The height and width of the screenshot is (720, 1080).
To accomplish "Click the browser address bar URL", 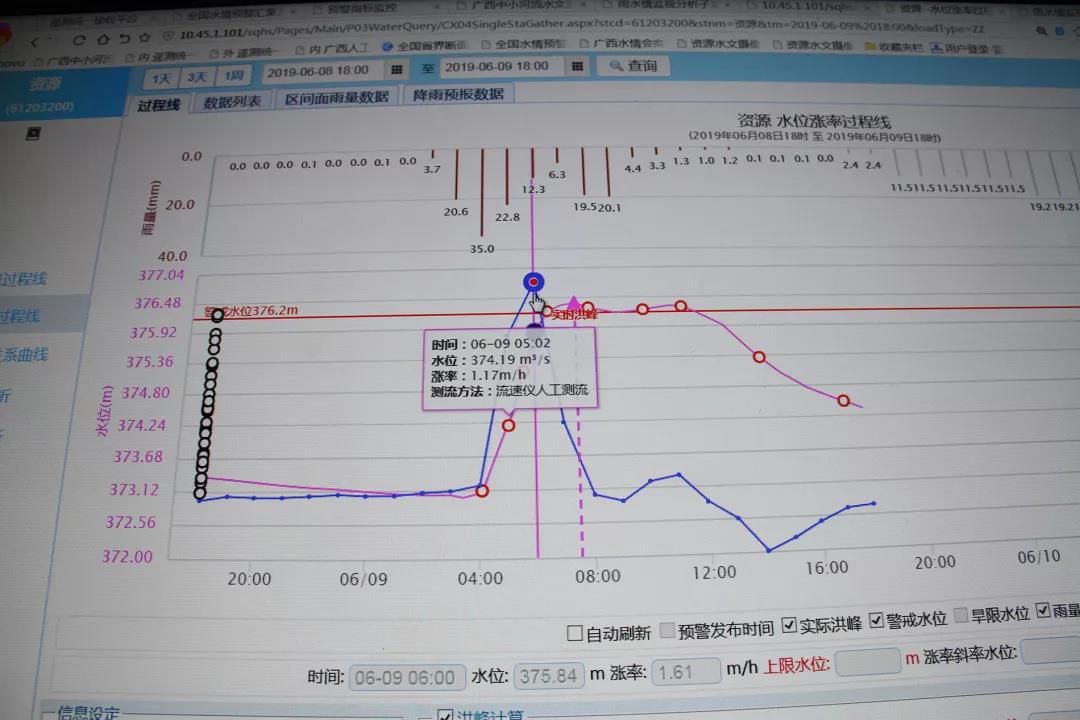I will pos(582,30).
